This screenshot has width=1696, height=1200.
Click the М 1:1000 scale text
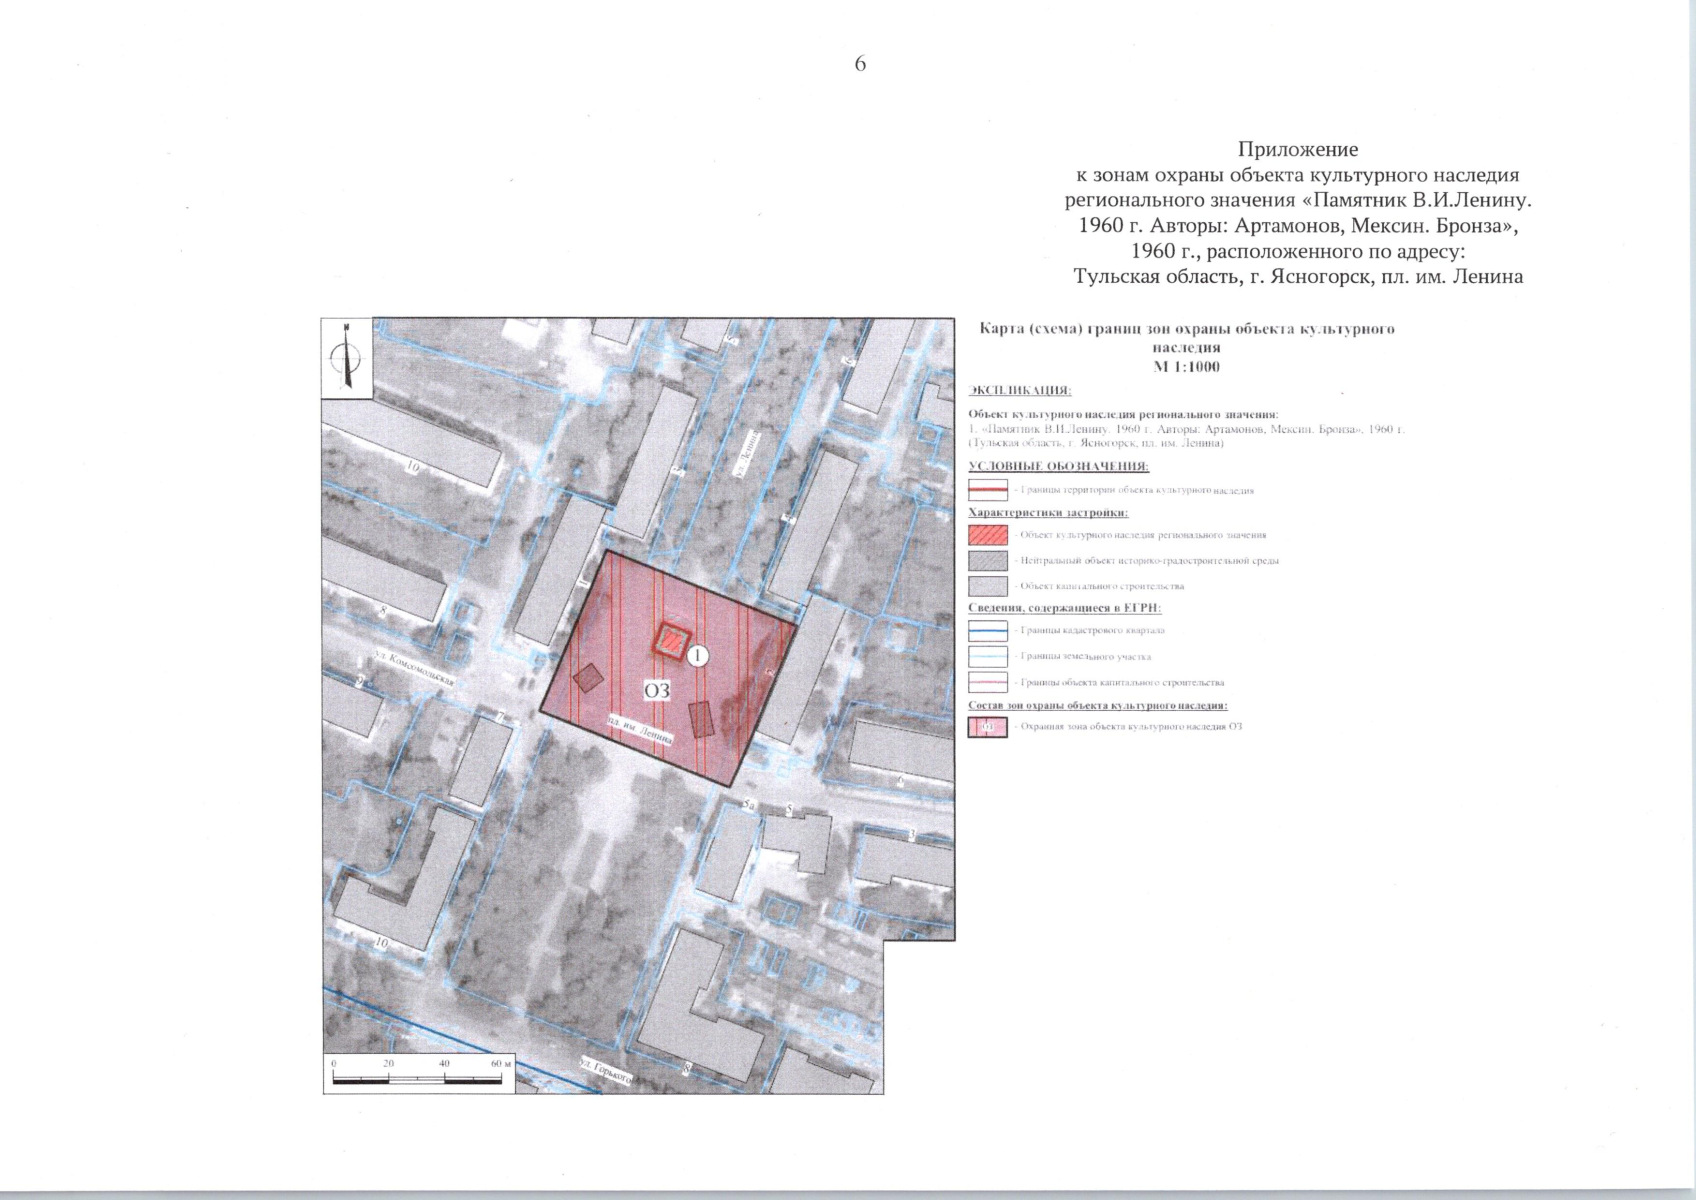point(1186,367)
